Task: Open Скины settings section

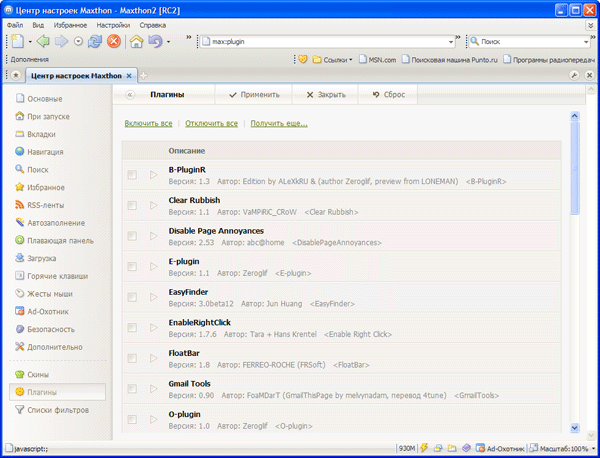Action: click(x=32, y=375)
